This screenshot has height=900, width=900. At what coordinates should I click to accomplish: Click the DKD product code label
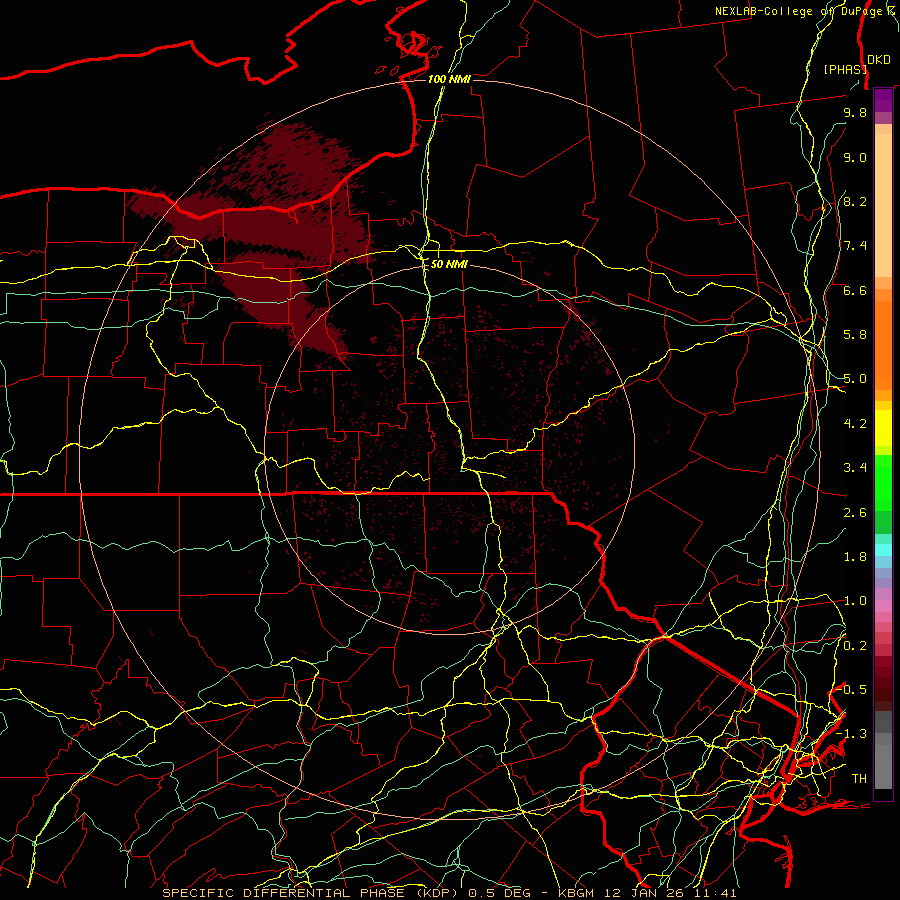click(x=879, y=60)
